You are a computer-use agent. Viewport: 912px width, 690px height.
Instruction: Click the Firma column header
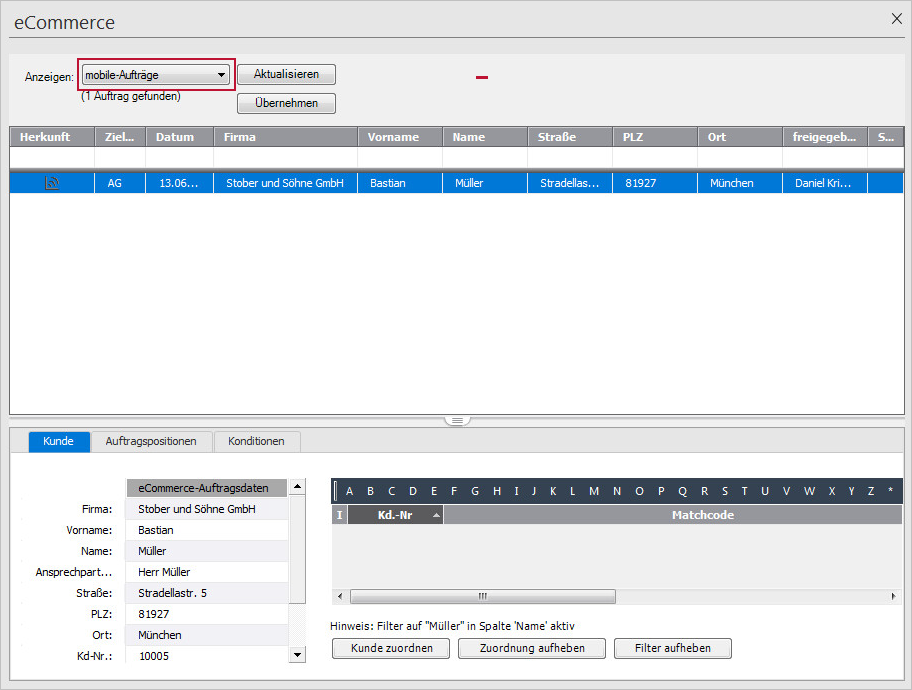[286, 137]
